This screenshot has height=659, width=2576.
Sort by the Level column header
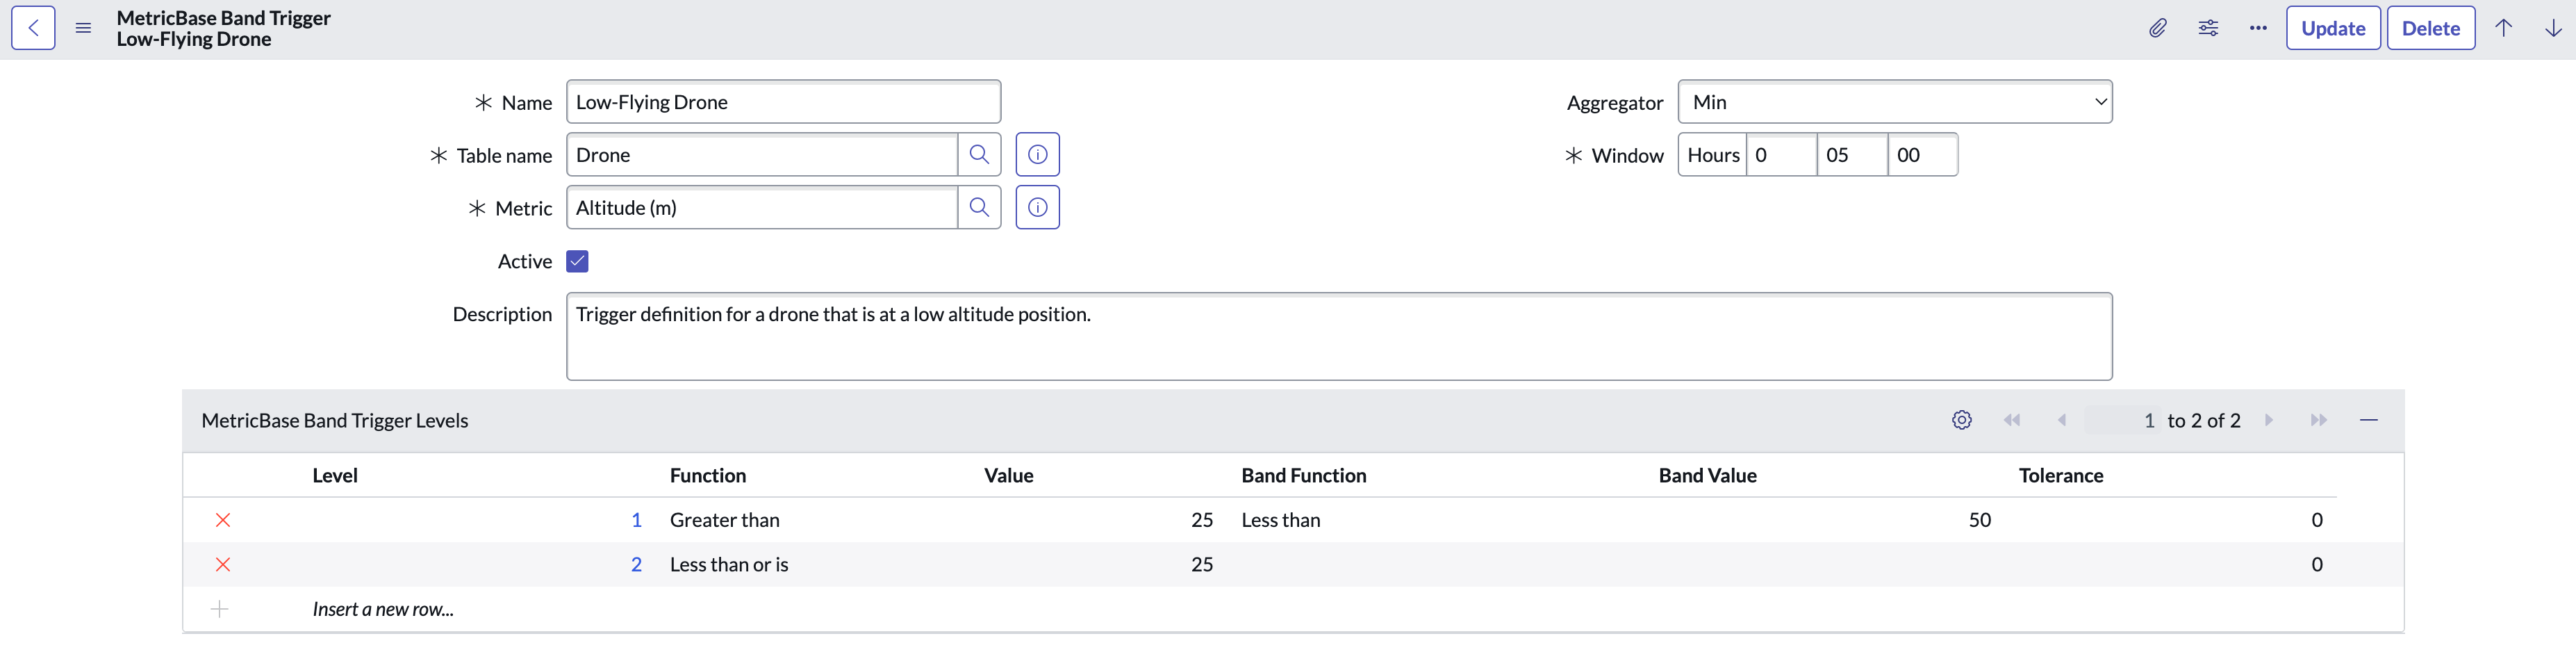(335, 476)
